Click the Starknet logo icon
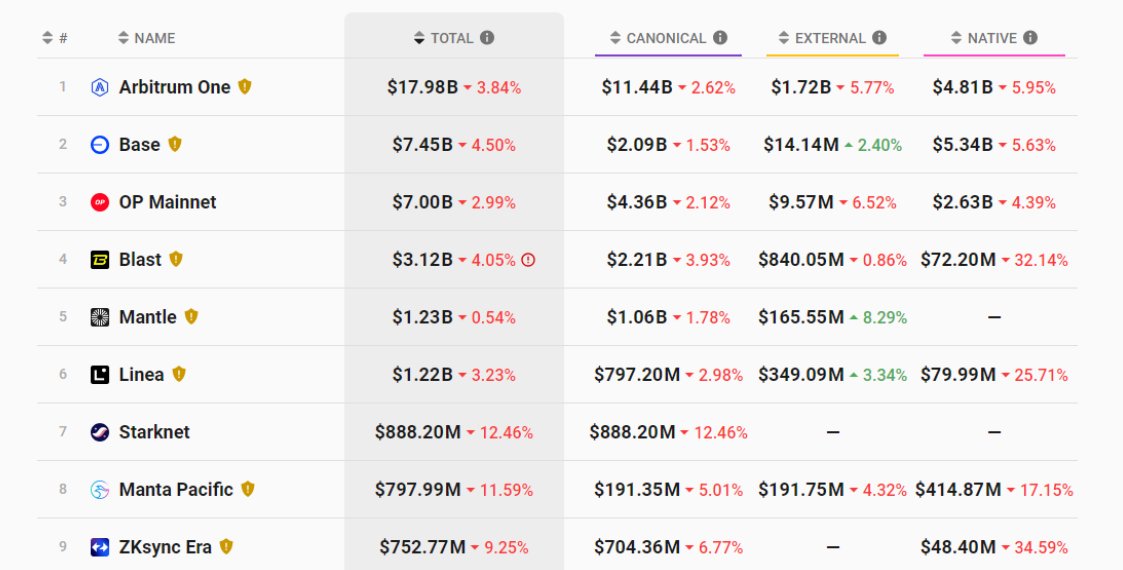The height and width of the screenshot is (570, 1123). coord(100,432)
